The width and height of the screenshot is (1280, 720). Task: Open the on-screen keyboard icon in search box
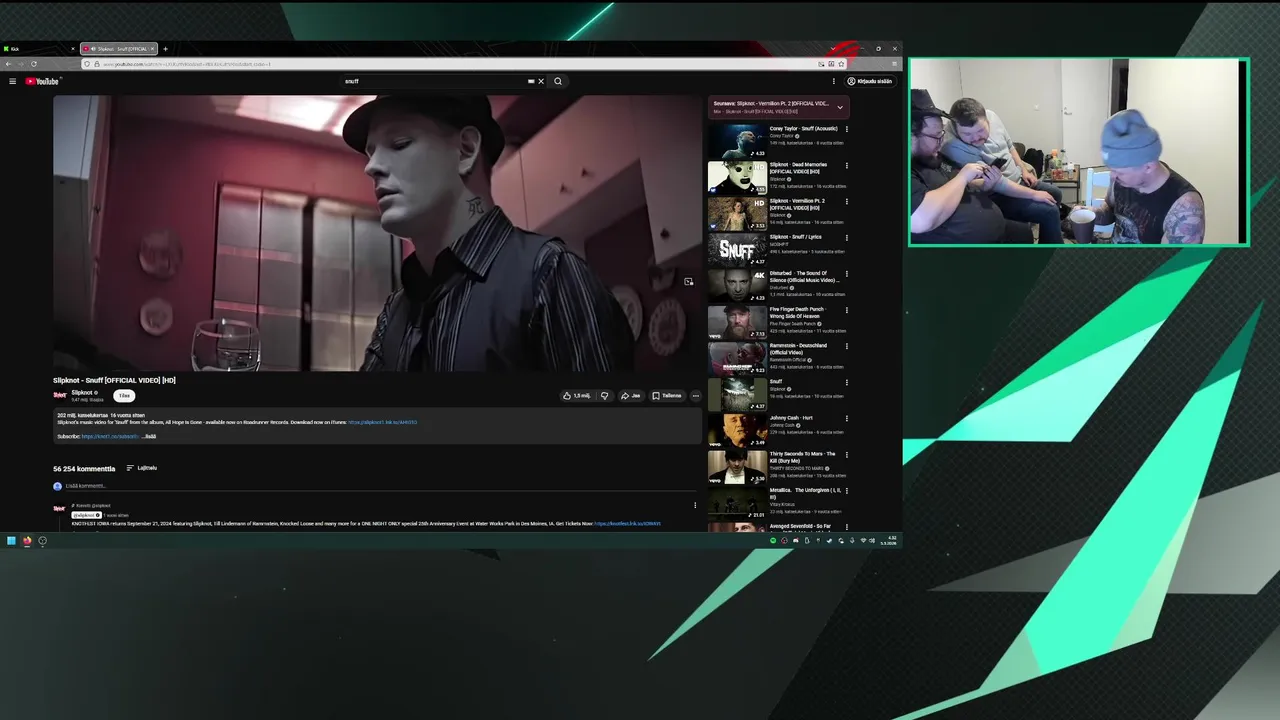531,81
